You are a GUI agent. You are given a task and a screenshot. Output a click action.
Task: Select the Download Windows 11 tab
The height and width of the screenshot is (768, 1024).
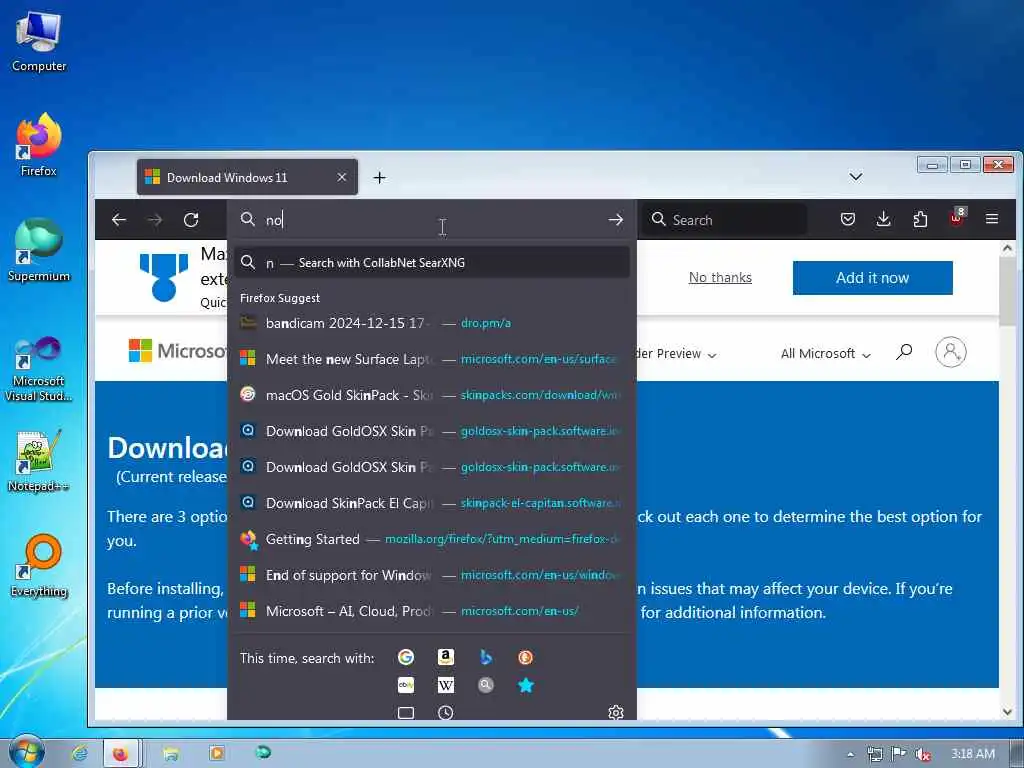(247, 177)
